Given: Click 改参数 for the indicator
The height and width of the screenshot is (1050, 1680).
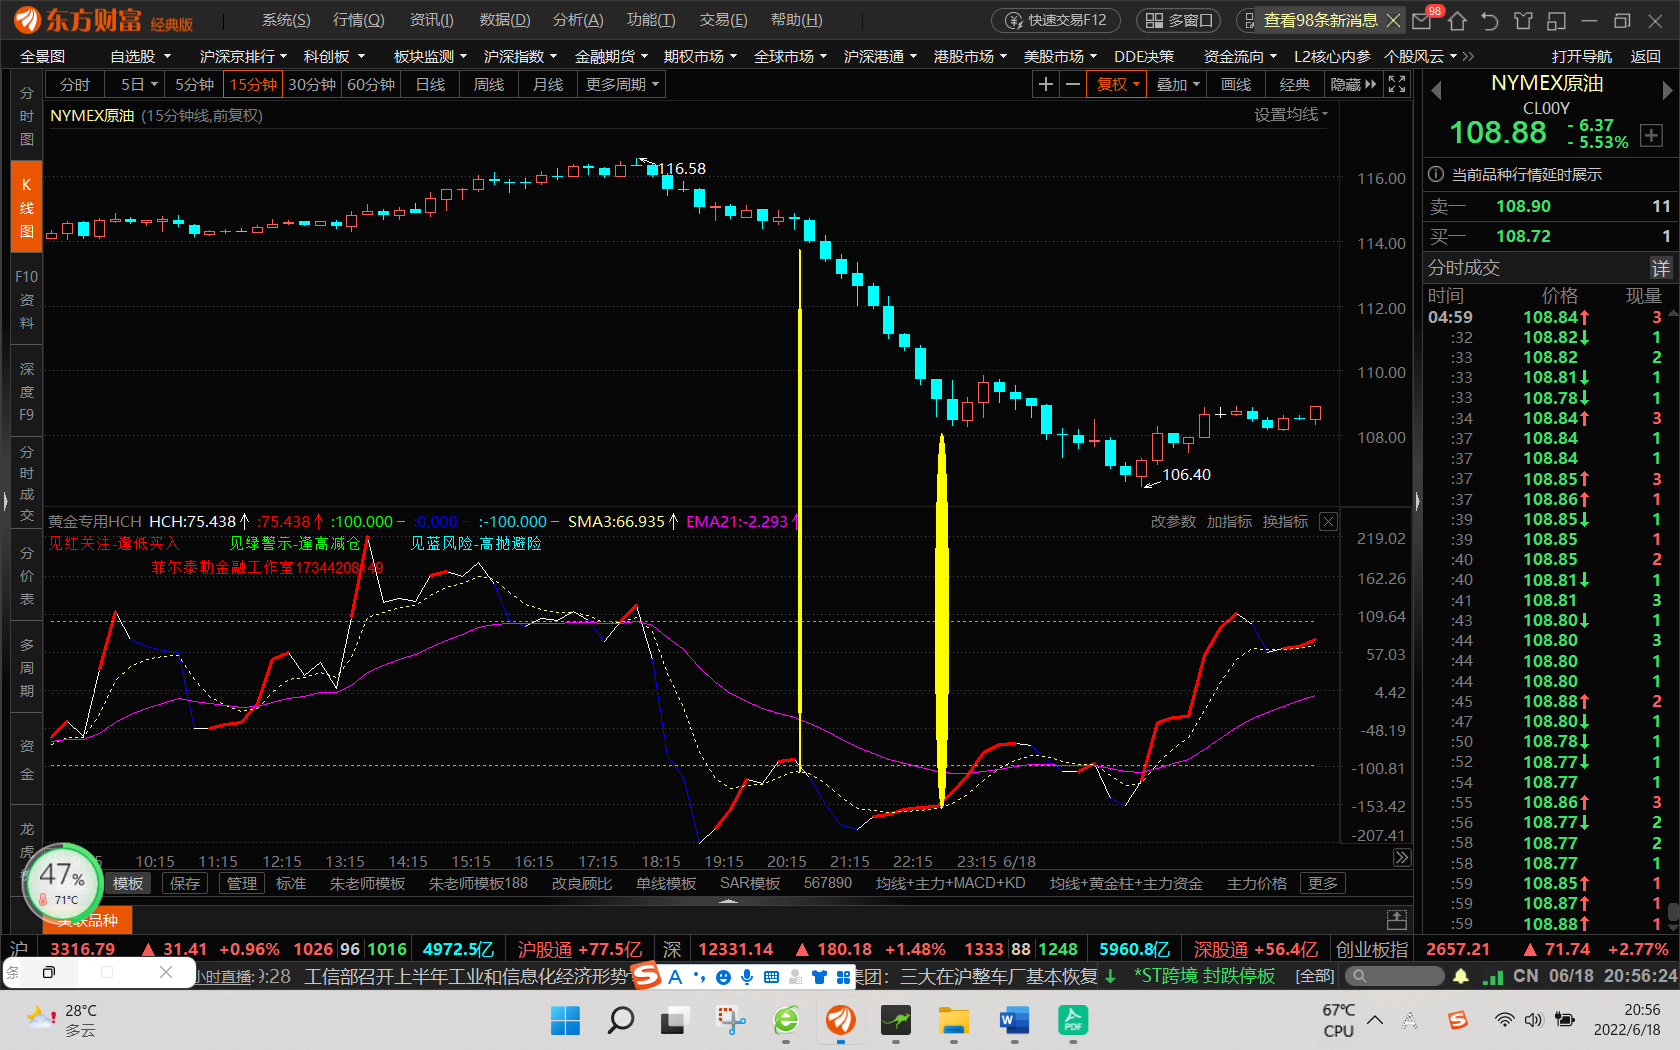Looking at the screenshot, I should coord(1173,521).
